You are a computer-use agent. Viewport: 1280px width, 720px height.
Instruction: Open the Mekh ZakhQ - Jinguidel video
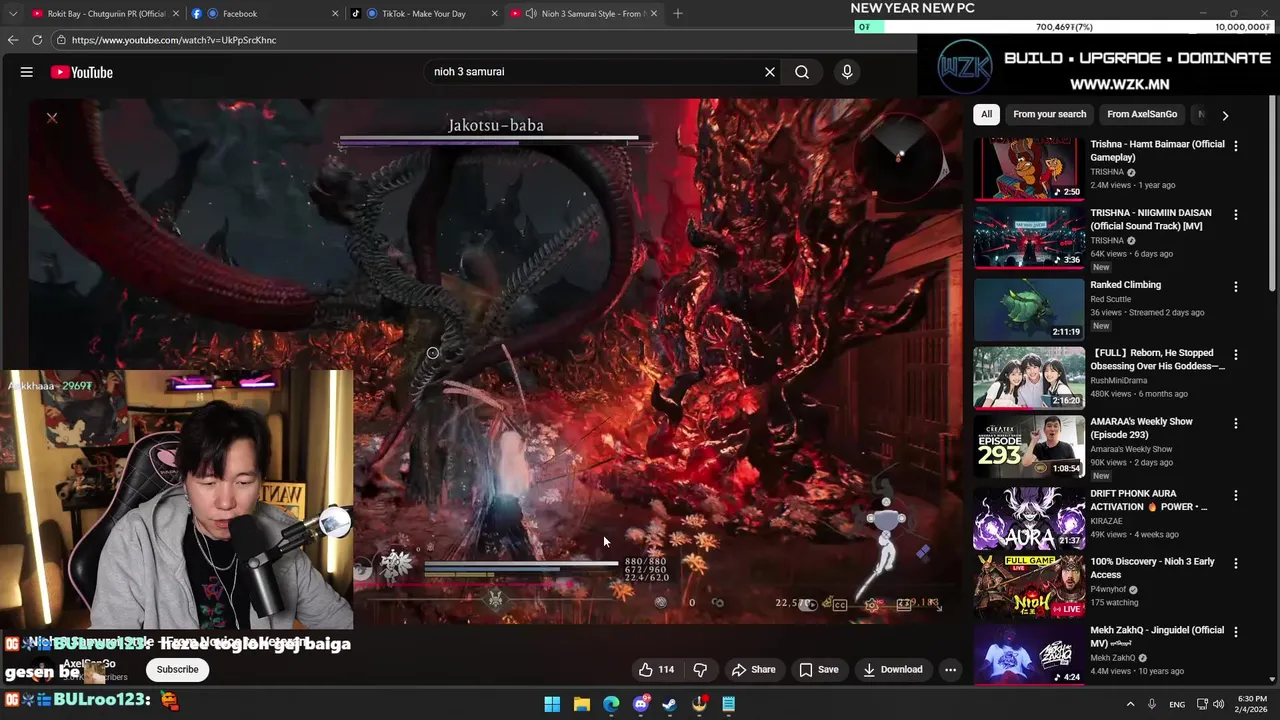[1157, 636]
